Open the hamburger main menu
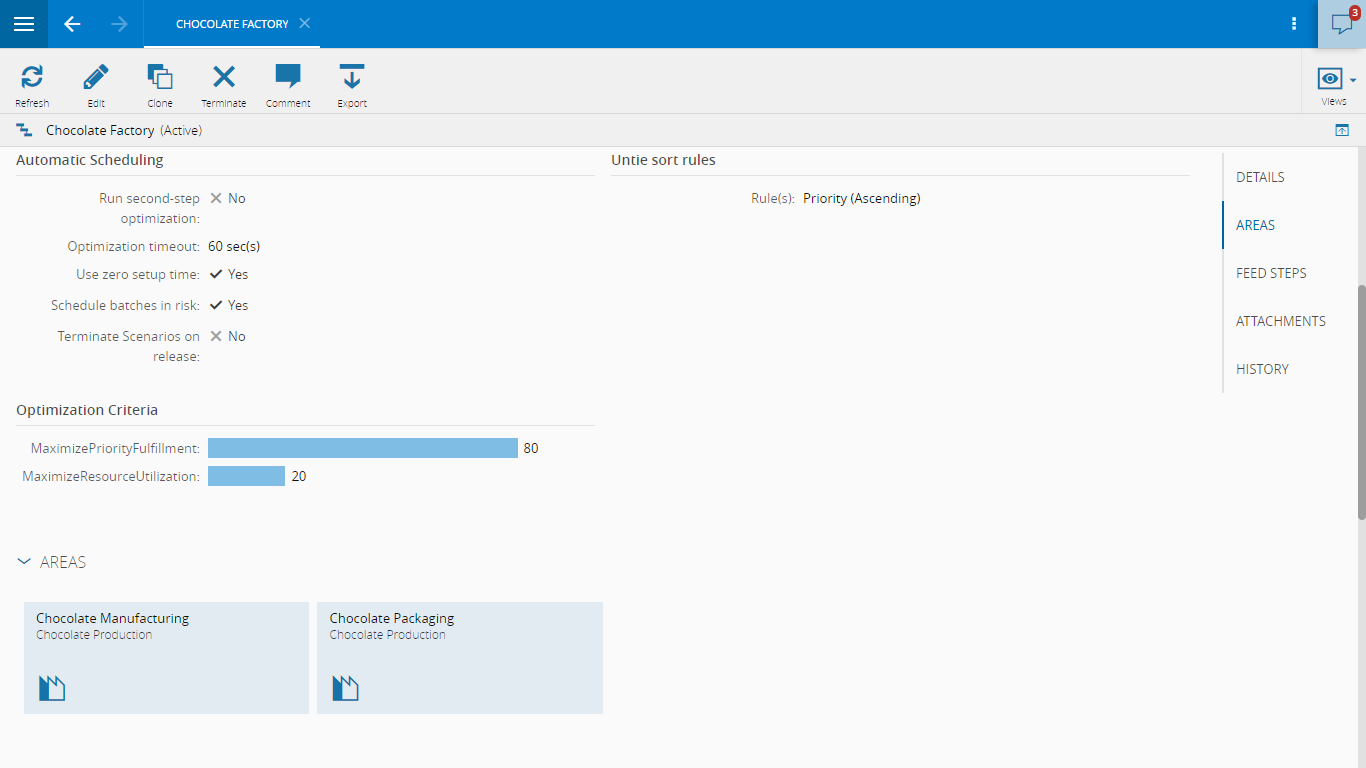 point(24,24)
